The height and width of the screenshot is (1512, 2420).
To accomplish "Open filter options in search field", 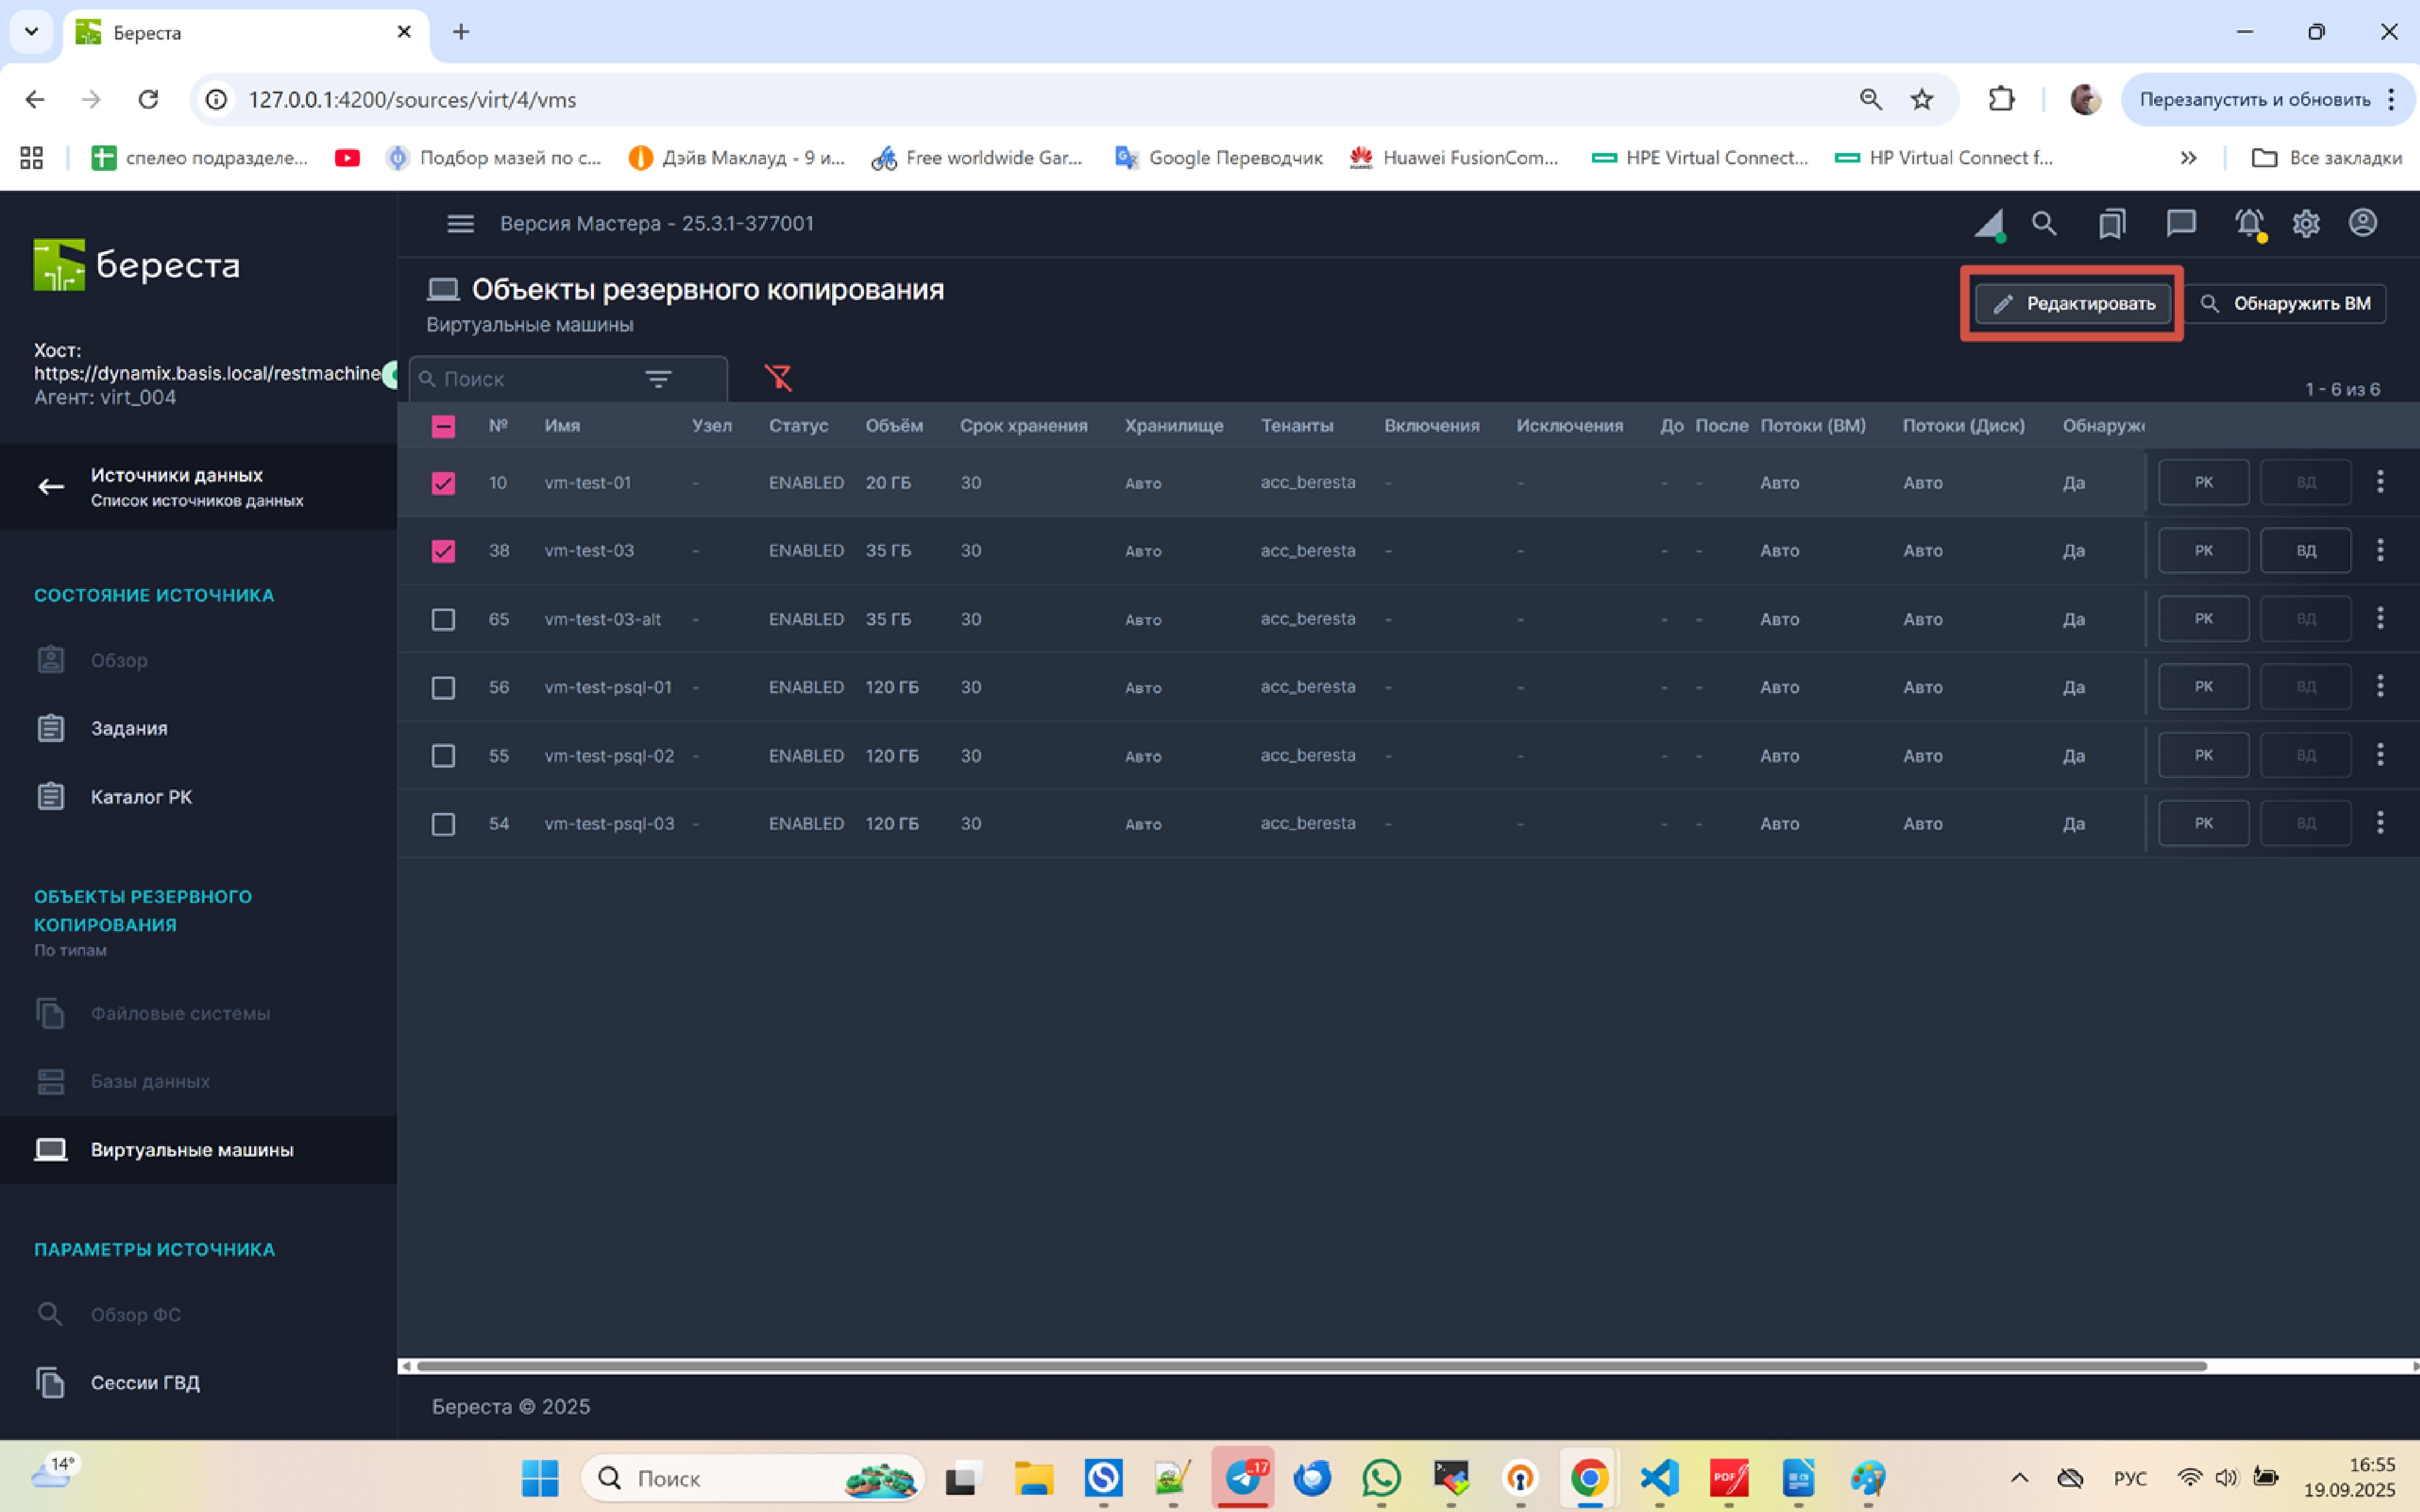I will [658, 379].
